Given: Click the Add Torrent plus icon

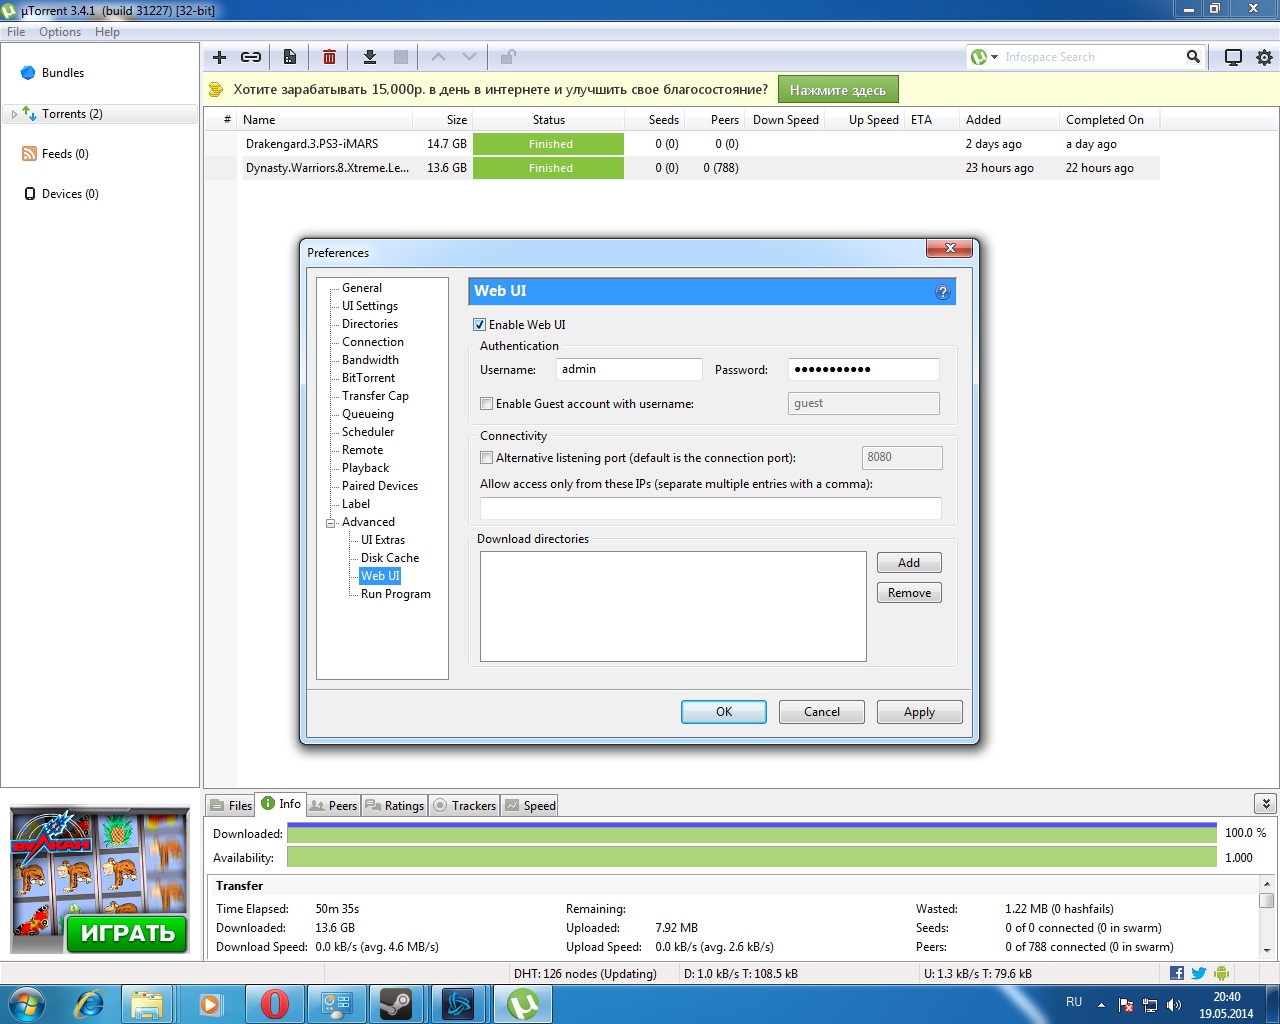Looking at the screenshot, I should 220,57.
